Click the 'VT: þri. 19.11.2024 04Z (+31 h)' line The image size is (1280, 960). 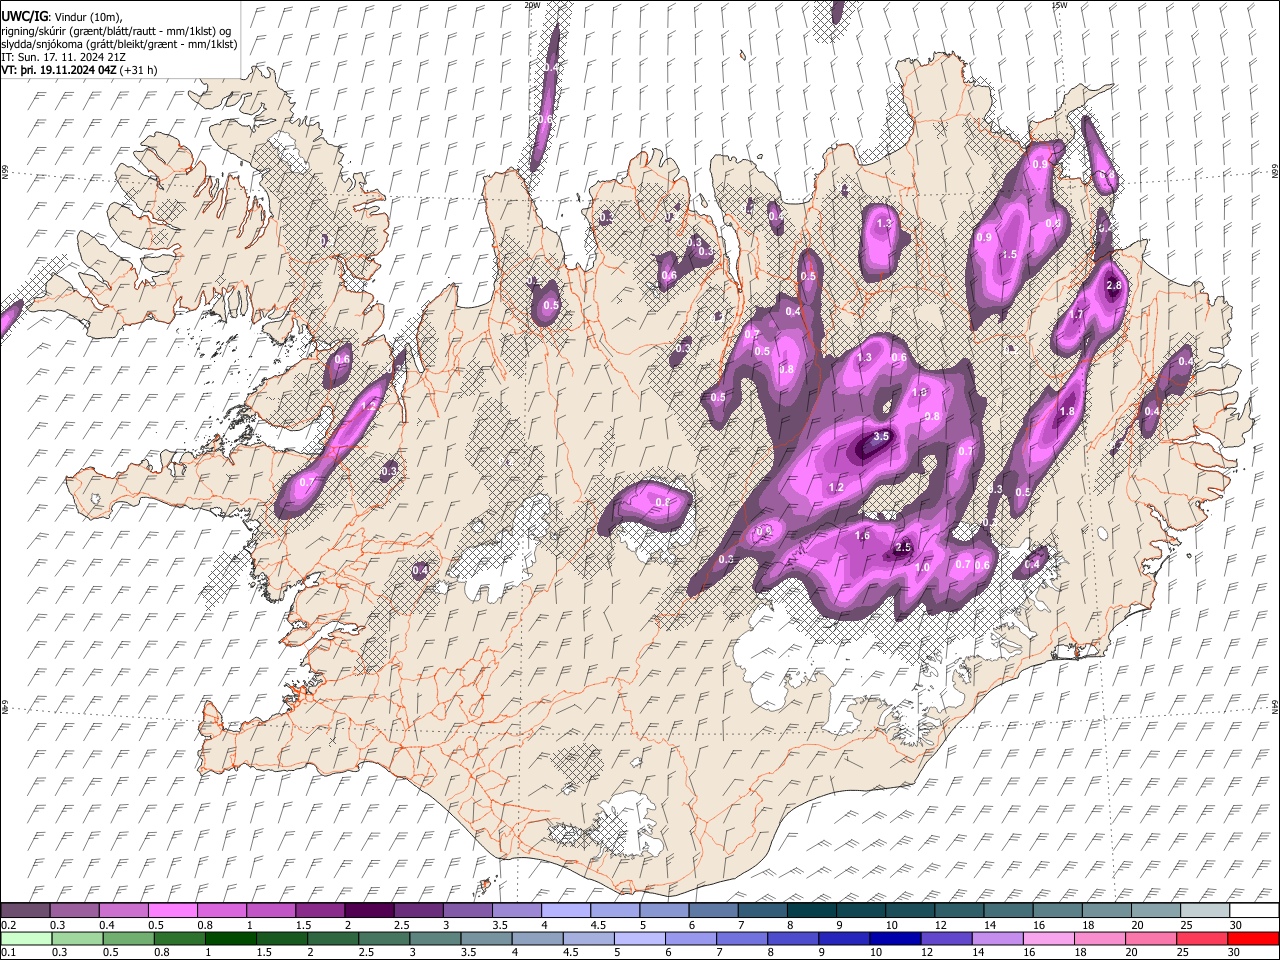pyautogui.click(x=80, y=70)
